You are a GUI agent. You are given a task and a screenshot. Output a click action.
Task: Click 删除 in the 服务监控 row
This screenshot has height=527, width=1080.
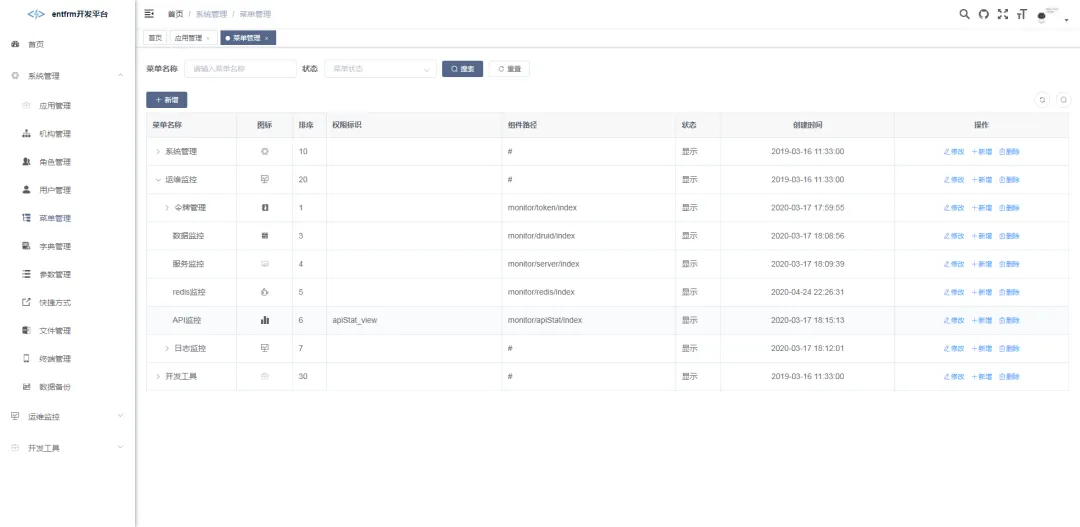(1009, 265)
